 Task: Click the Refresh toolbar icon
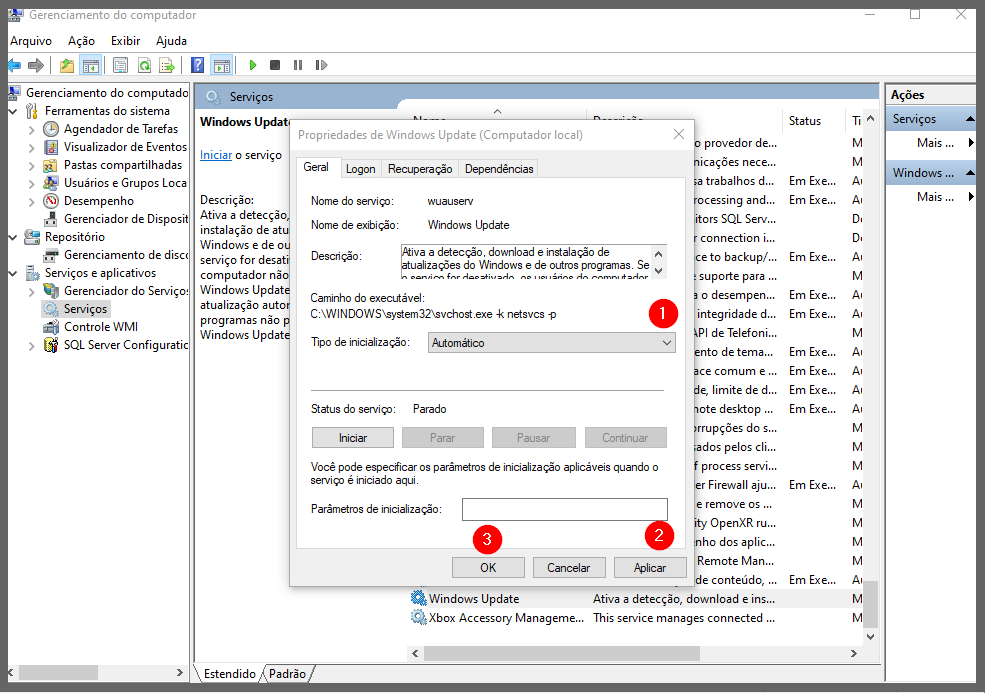coord(144,65)
